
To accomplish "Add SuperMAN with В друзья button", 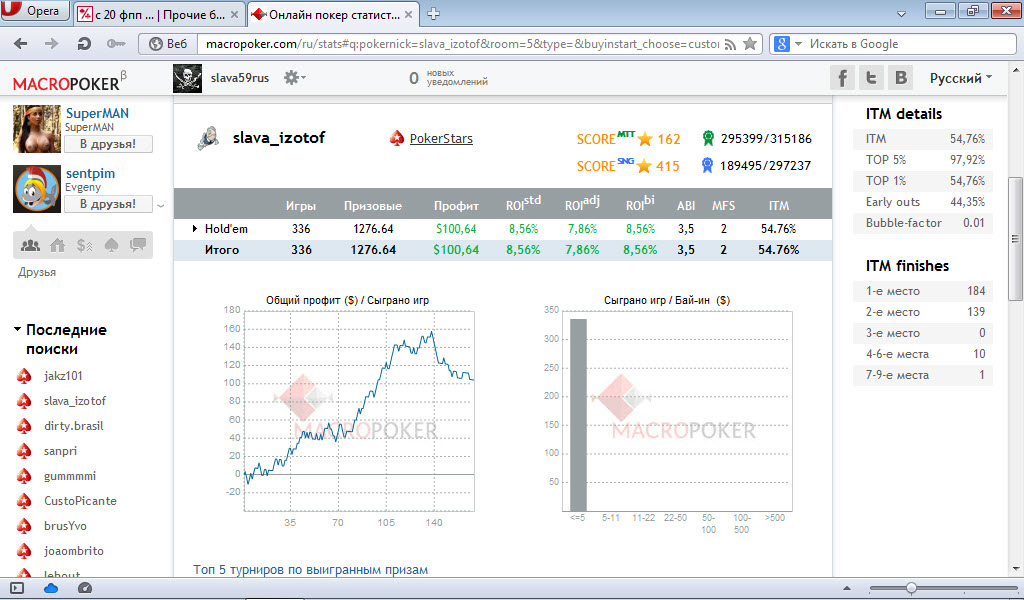I will pos(108,144).
